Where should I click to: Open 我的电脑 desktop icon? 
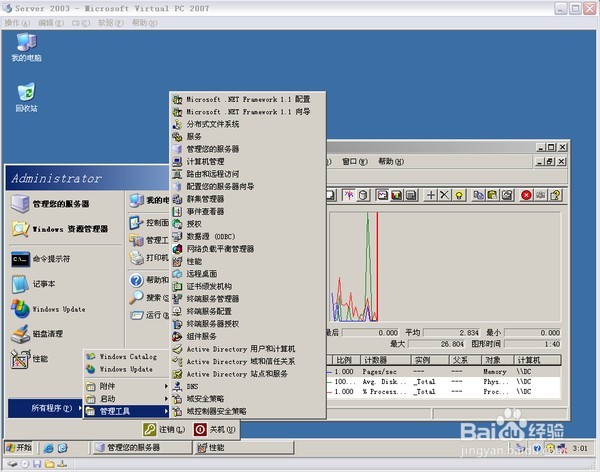[x=26, y=47]
